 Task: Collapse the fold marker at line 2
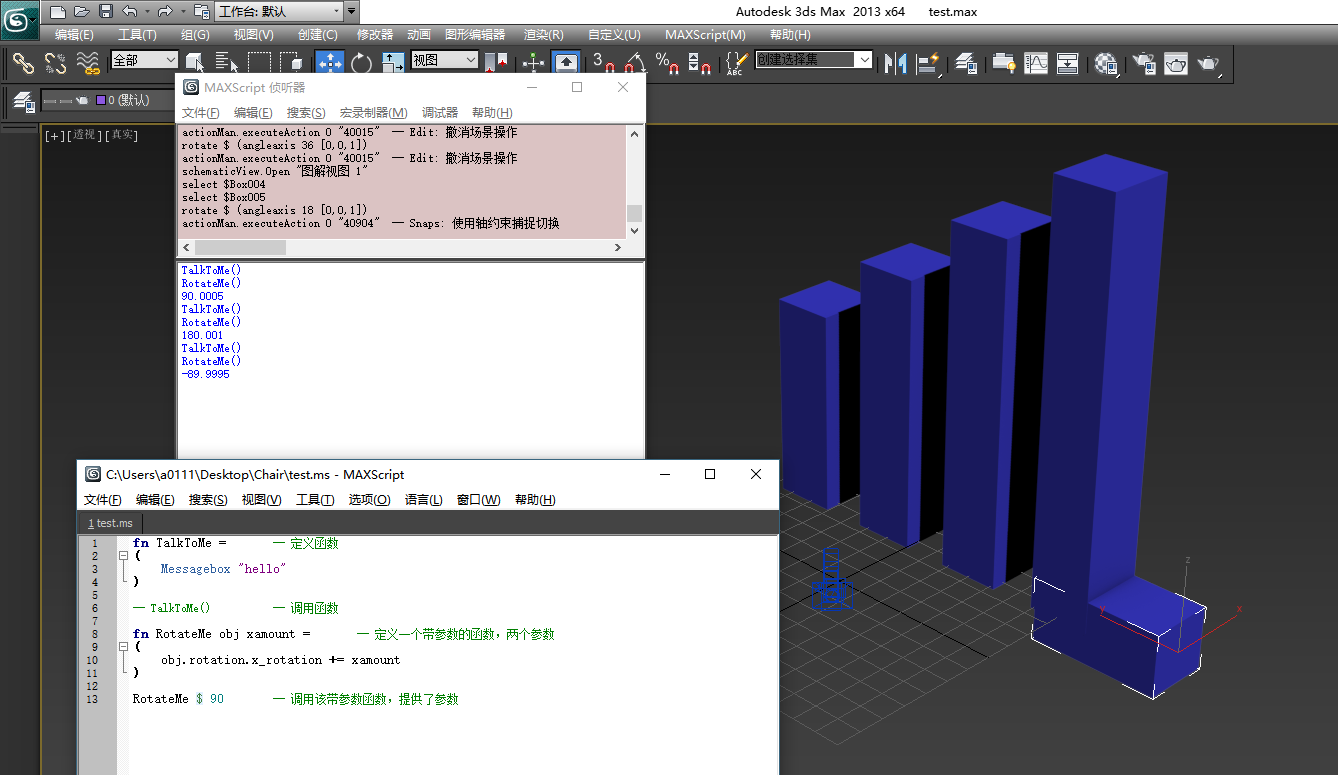click(x=122, y=556)
